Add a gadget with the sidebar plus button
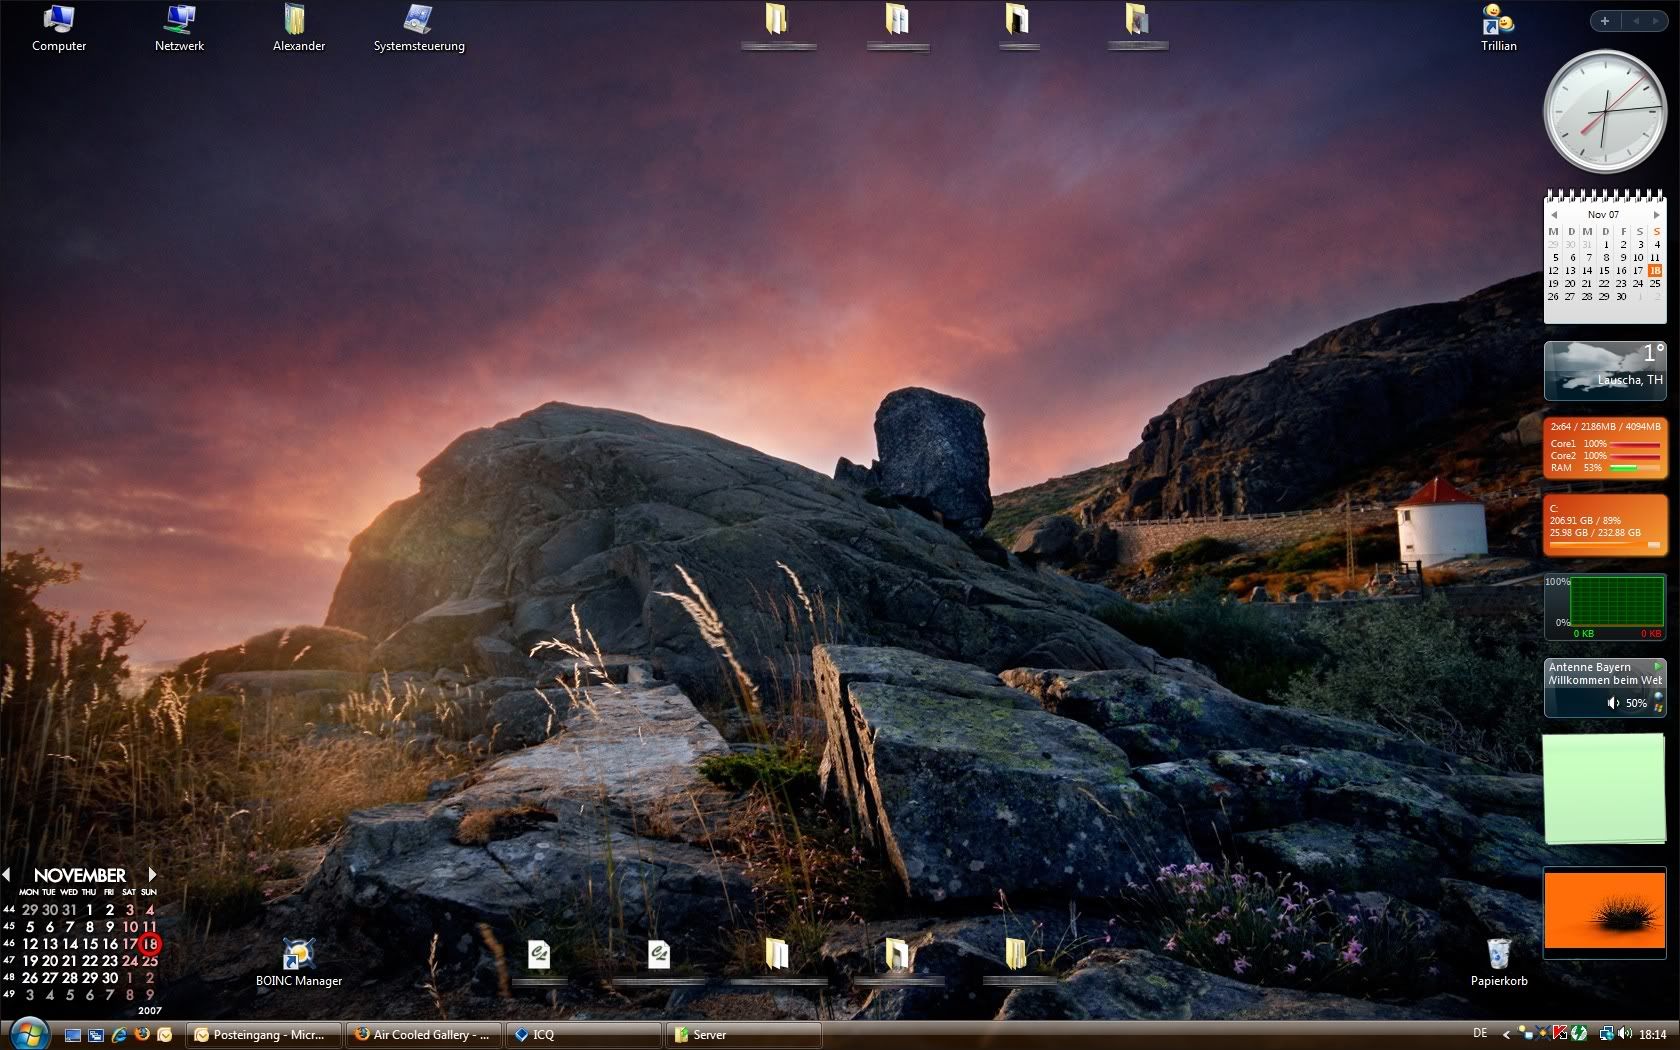Image resolution: width=1680 pixels, height=1050 pixels. click(1605, 21)
